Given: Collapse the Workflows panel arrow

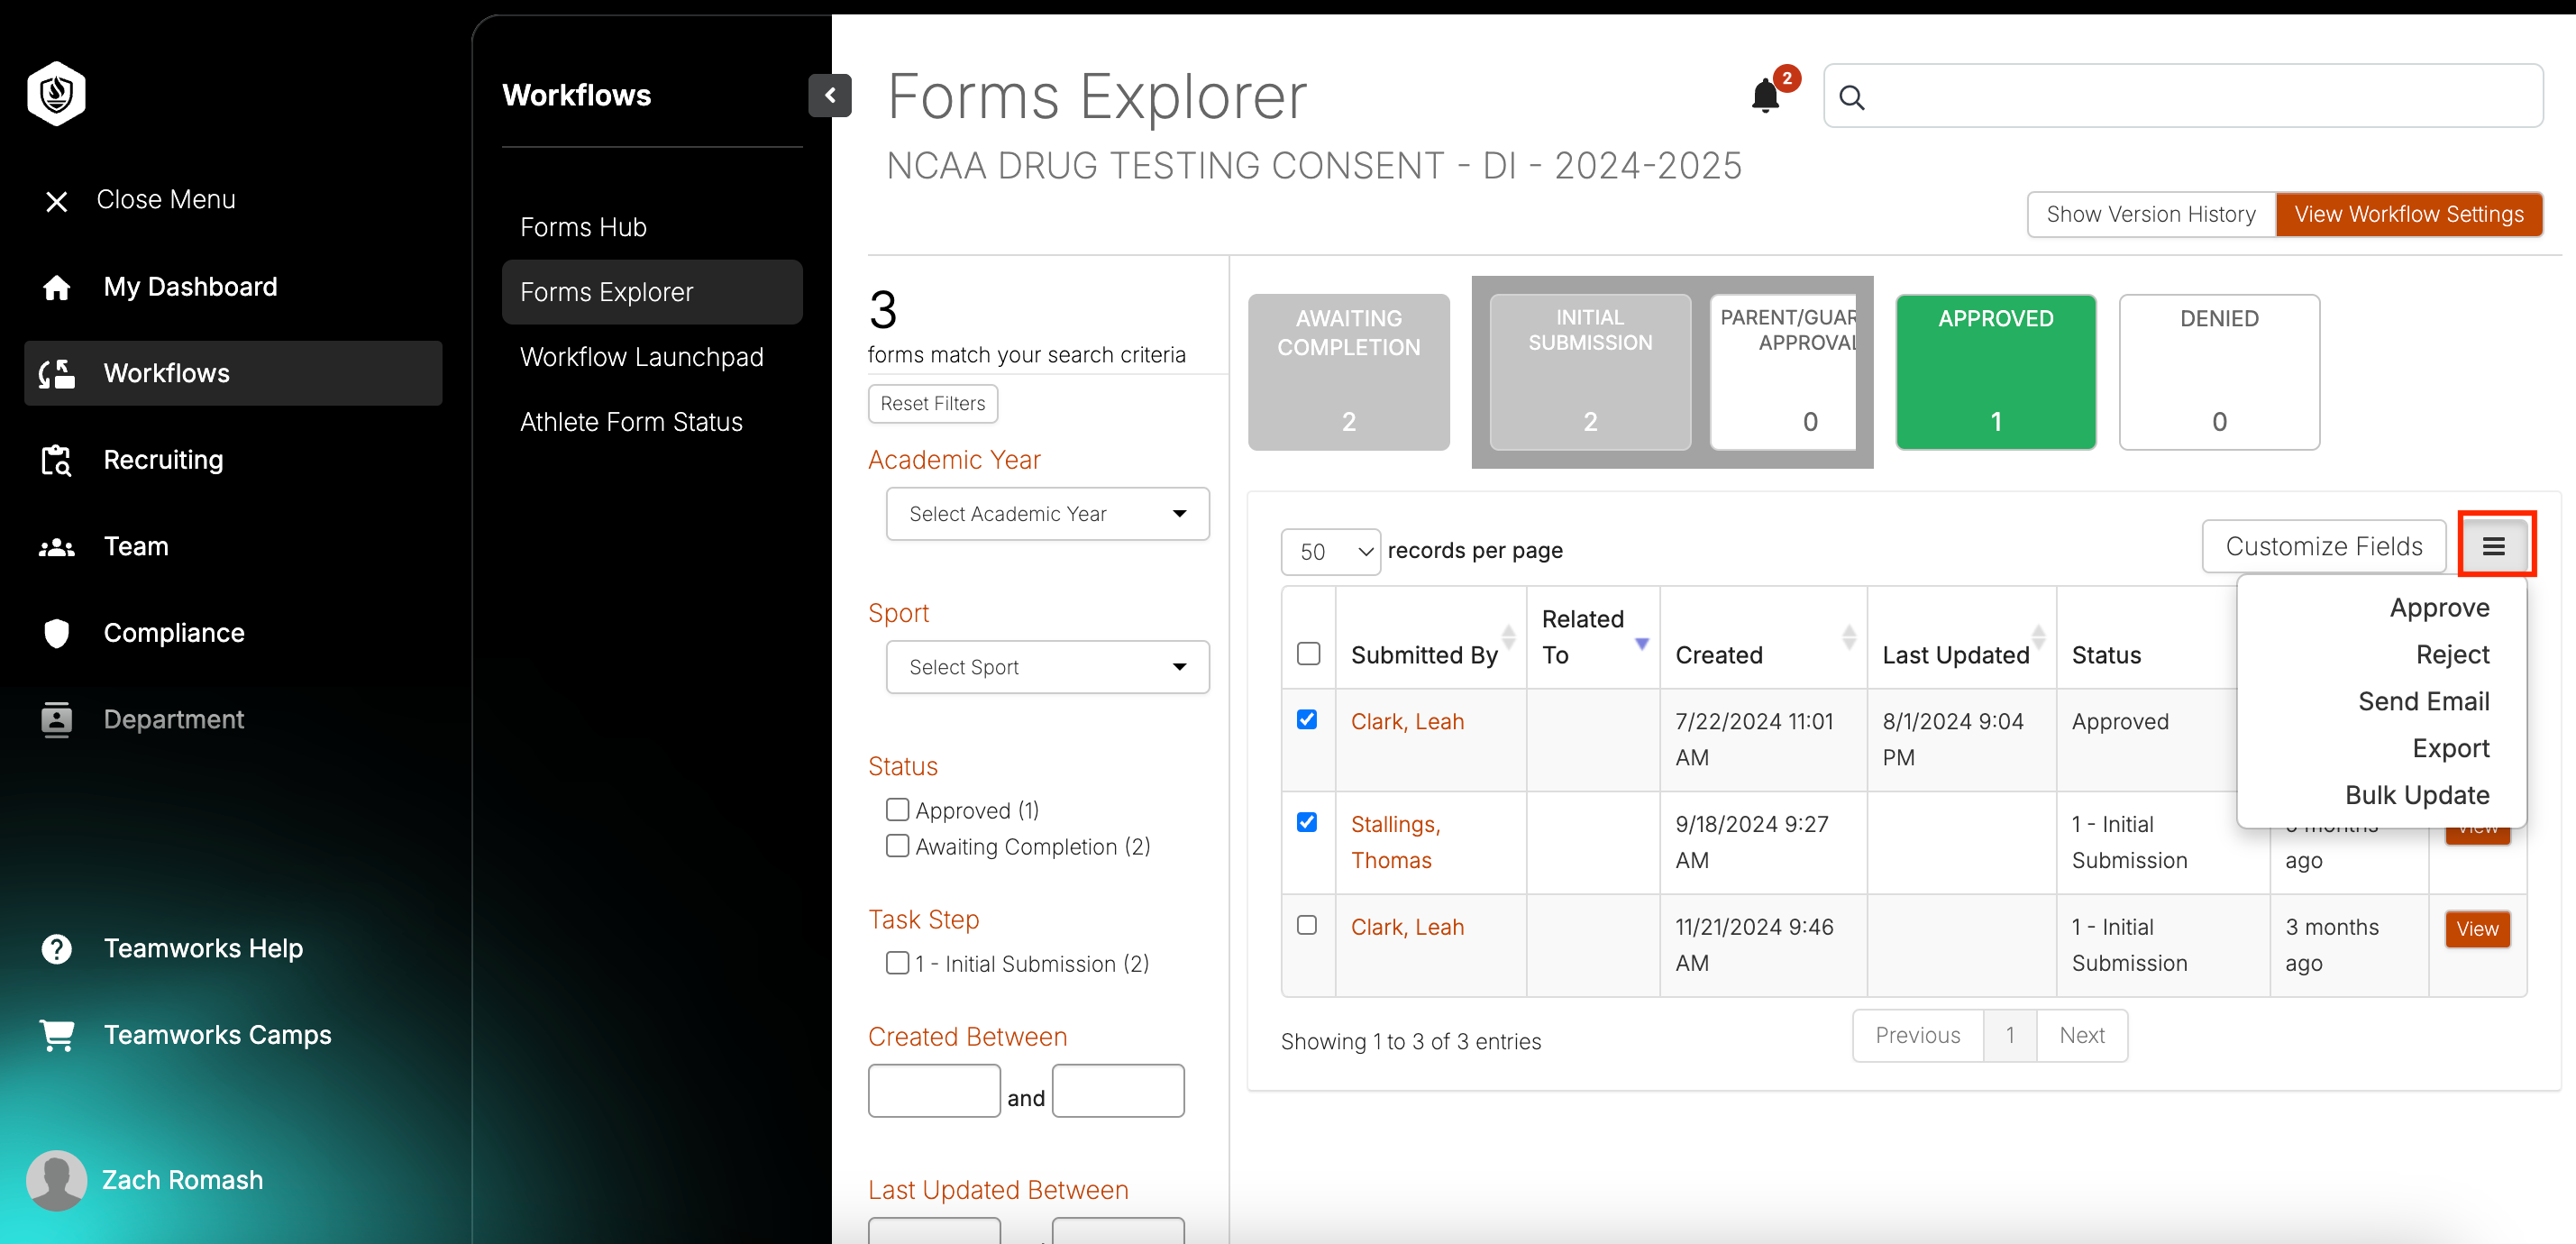Looking at the screenshot, I should coord(830,95).
